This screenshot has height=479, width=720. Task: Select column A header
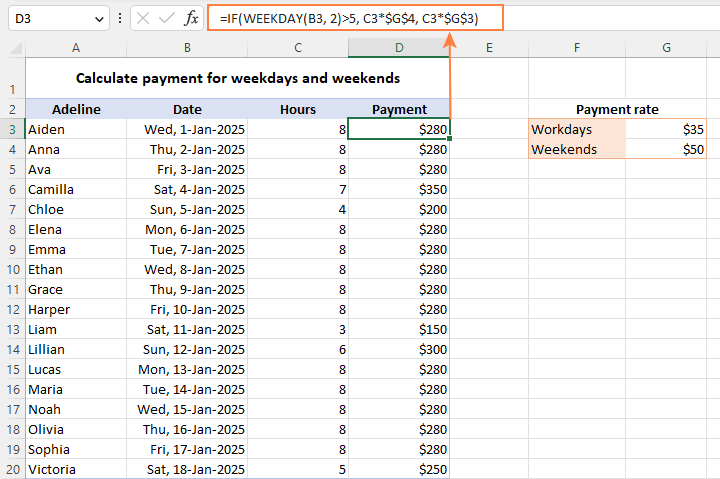pyautogui.click(x=76, y=48)
